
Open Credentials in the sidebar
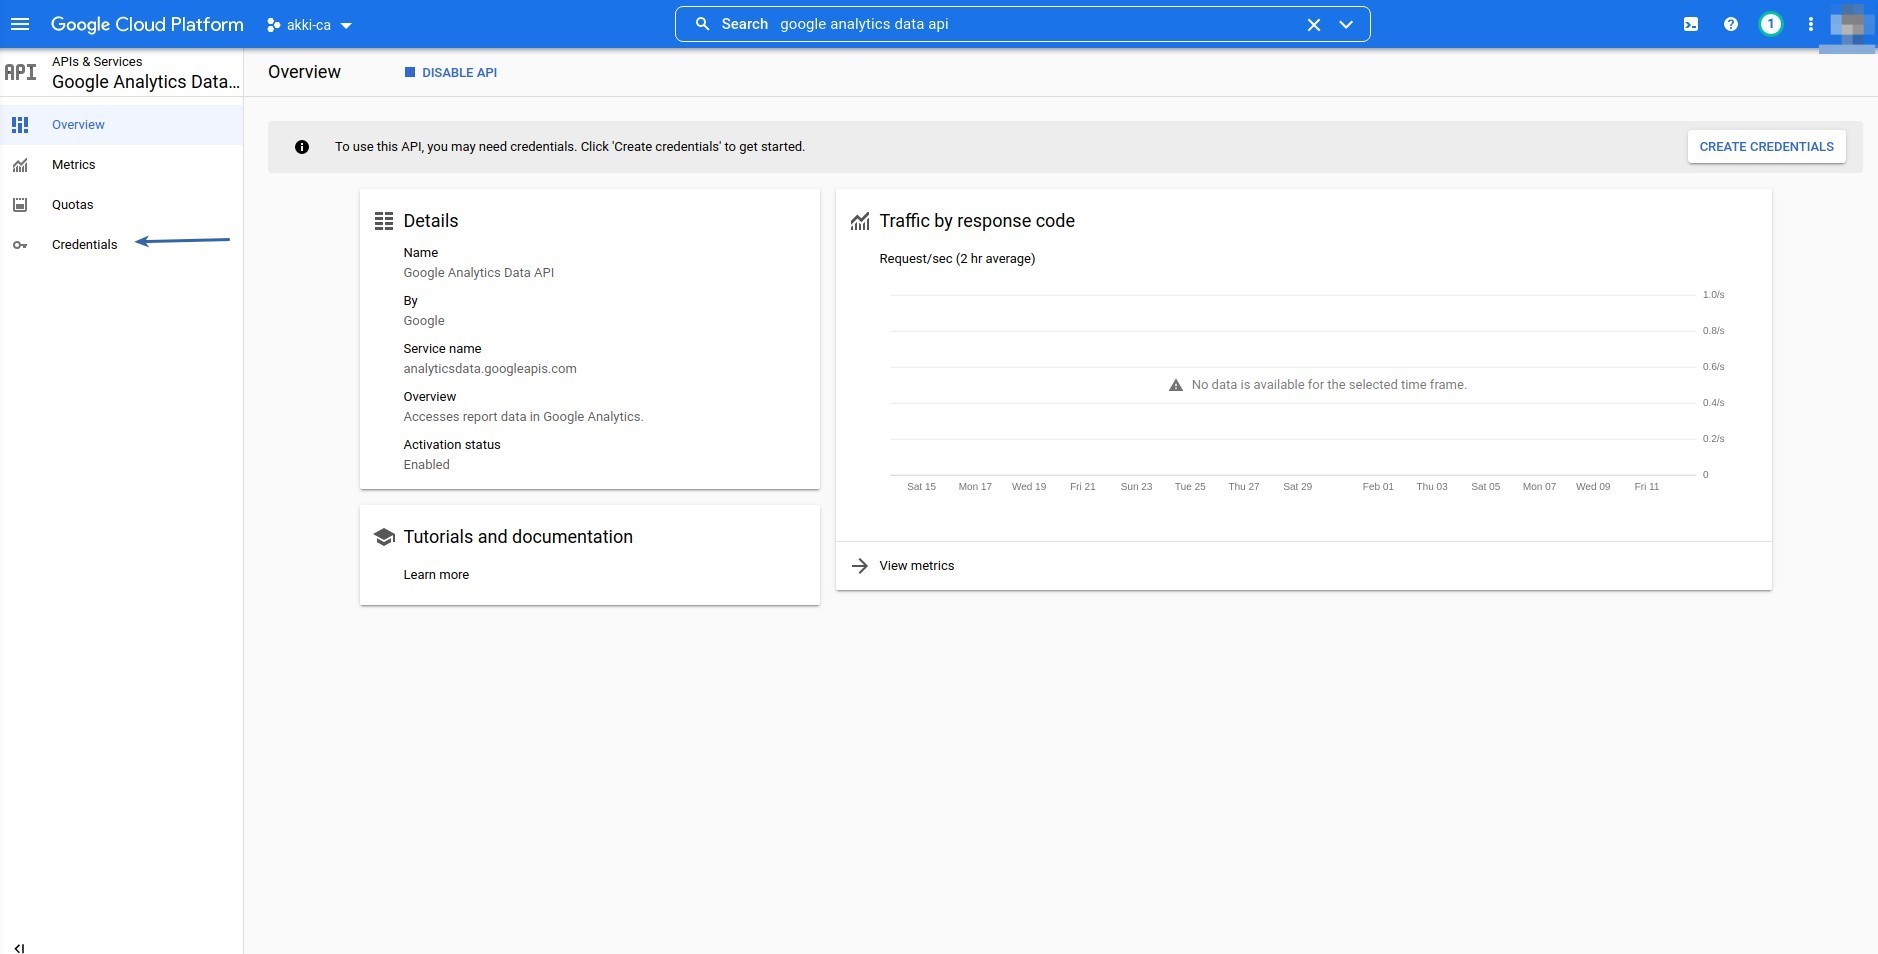click(x=84, y=245)
